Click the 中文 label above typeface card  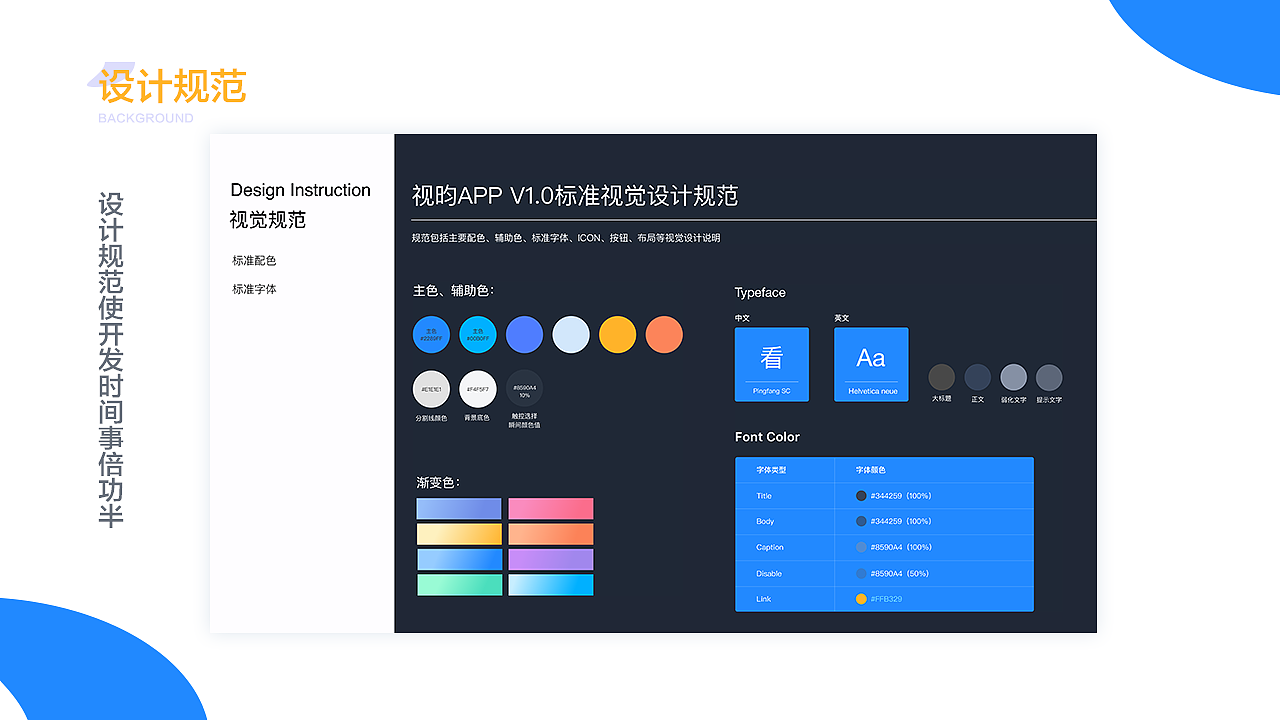pos(742,318)
